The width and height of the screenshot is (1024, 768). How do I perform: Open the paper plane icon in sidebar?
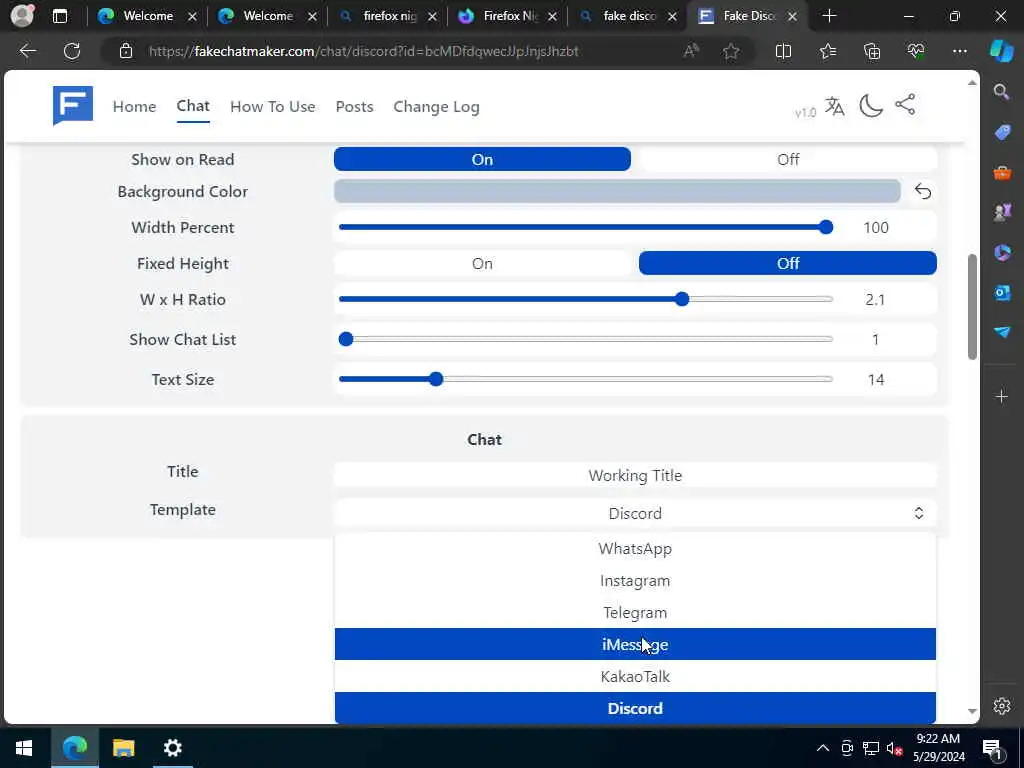[1002, 332]
